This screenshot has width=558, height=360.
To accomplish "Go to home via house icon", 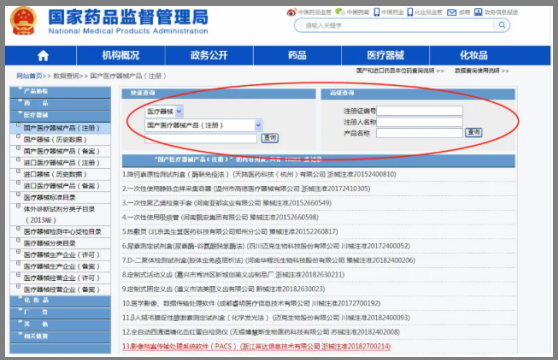I will pos(43,55).
